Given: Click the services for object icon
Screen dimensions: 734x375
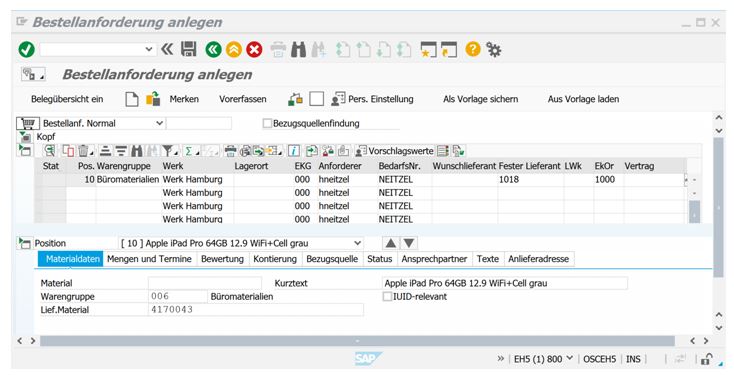Looking at the screenshot, I should [33, 74].
